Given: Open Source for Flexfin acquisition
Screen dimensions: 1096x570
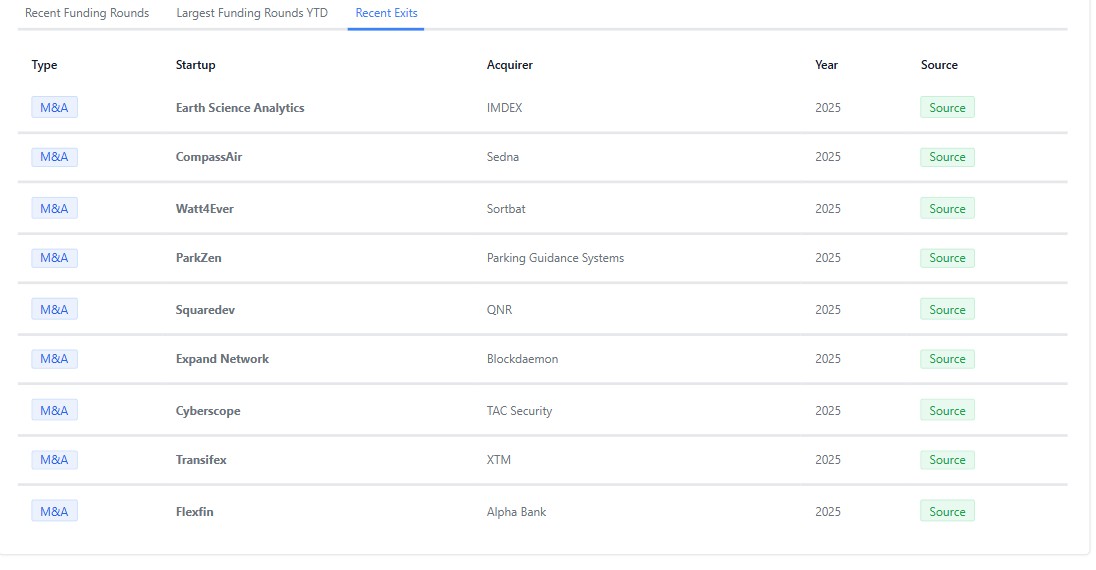Looking at the screenshot, I should click(x=947, y=511).
